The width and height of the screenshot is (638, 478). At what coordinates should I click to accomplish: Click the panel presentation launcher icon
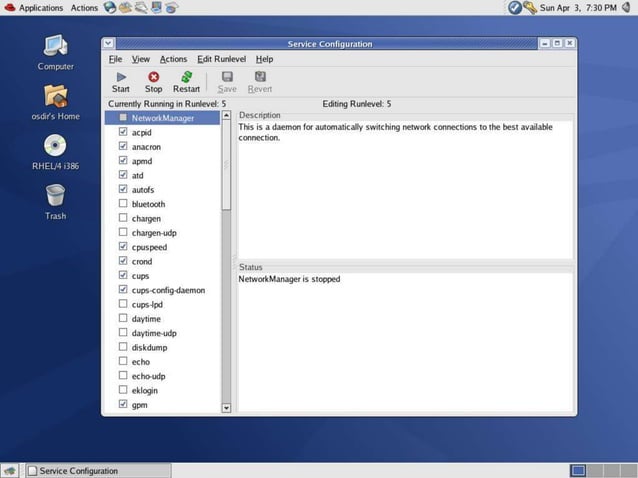[156, 7]
